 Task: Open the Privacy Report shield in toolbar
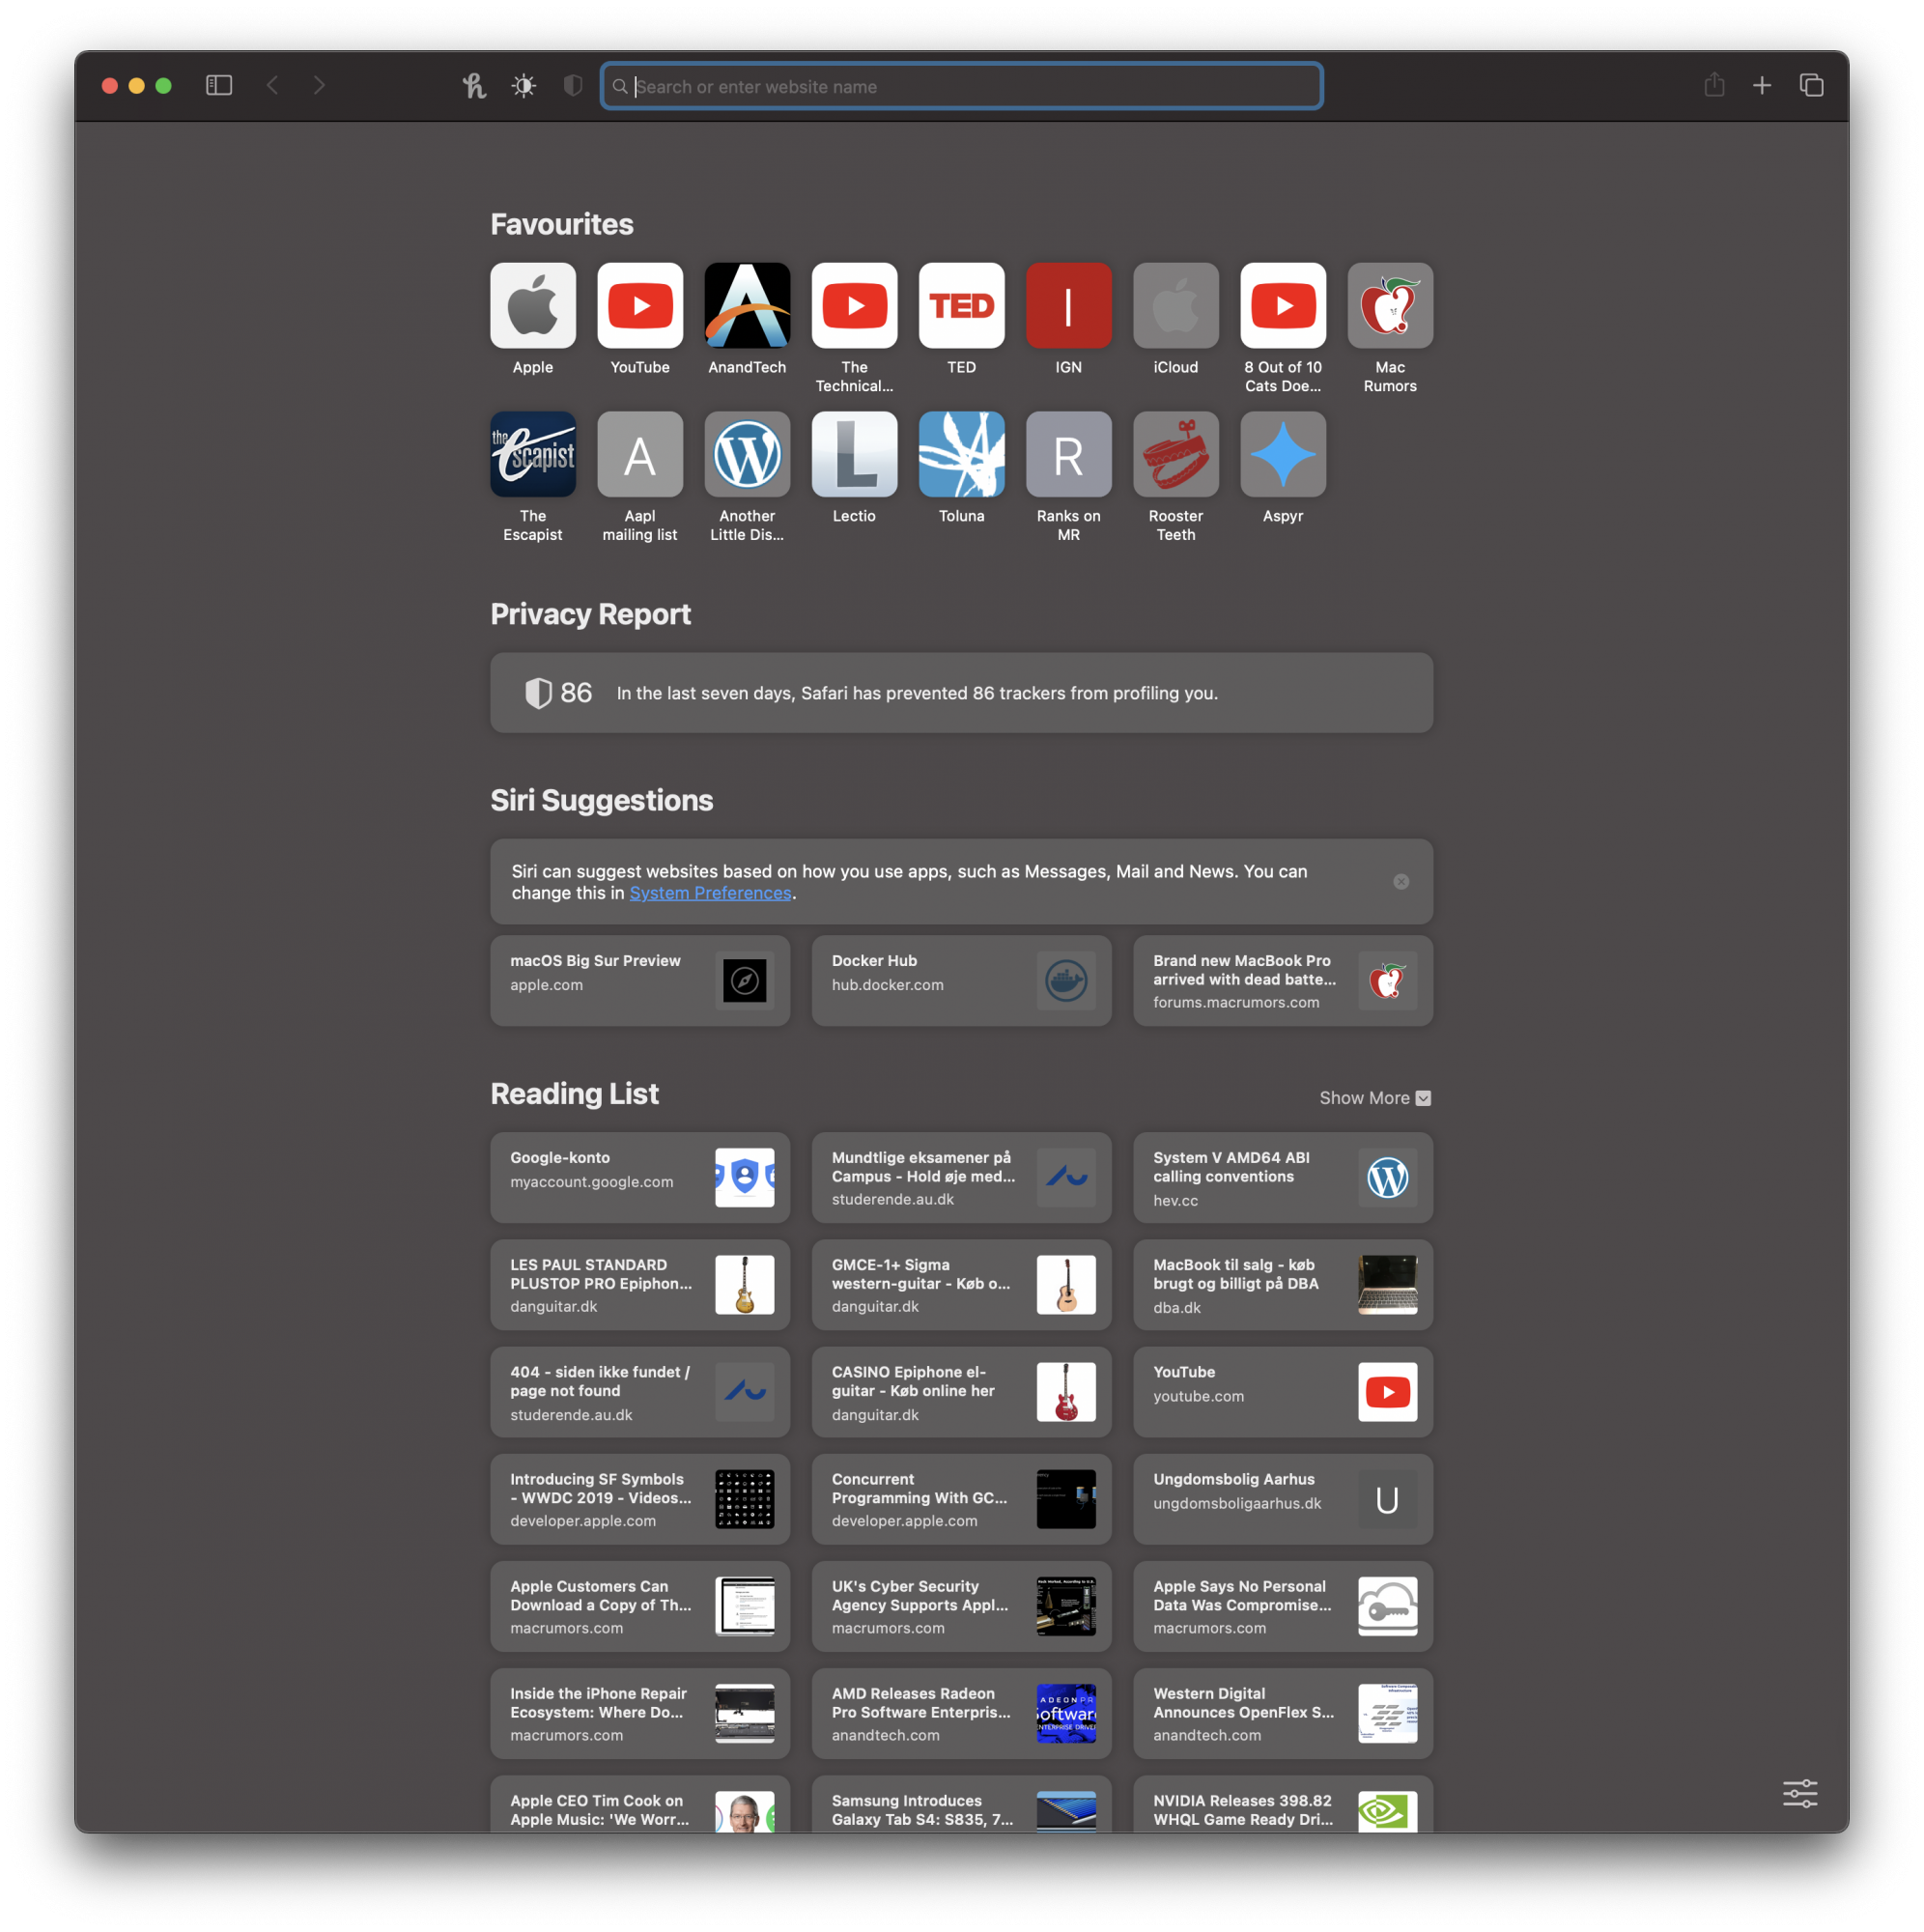tap(573, 86)
